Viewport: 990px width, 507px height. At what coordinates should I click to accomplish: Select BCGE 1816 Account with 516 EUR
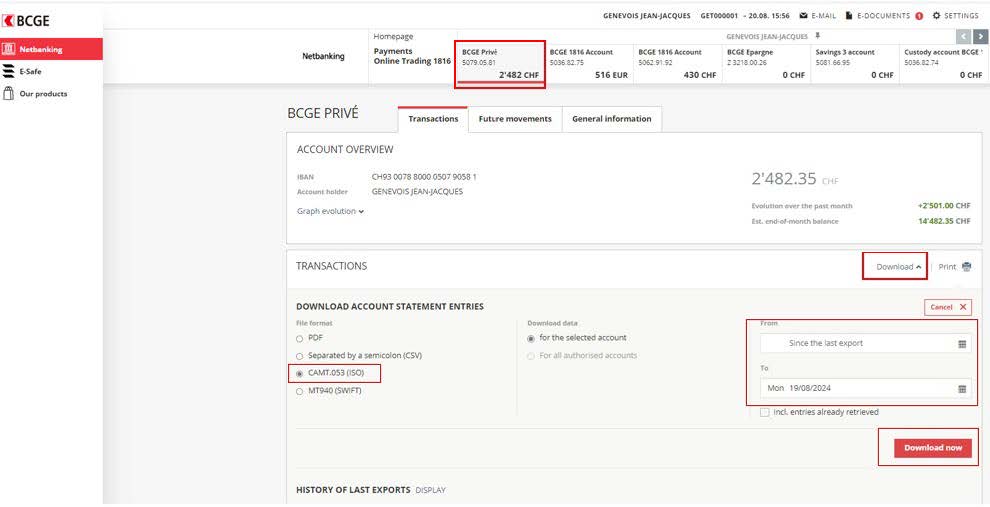click(588, 64)
